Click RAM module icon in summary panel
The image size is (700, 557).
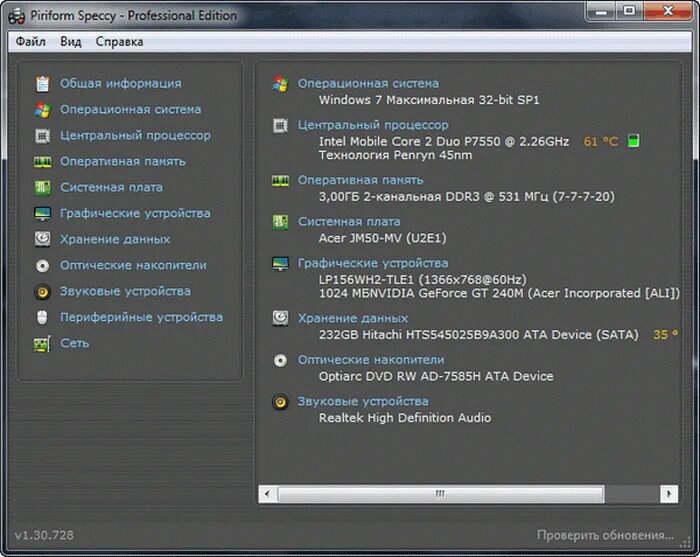(x=280, y=181)
